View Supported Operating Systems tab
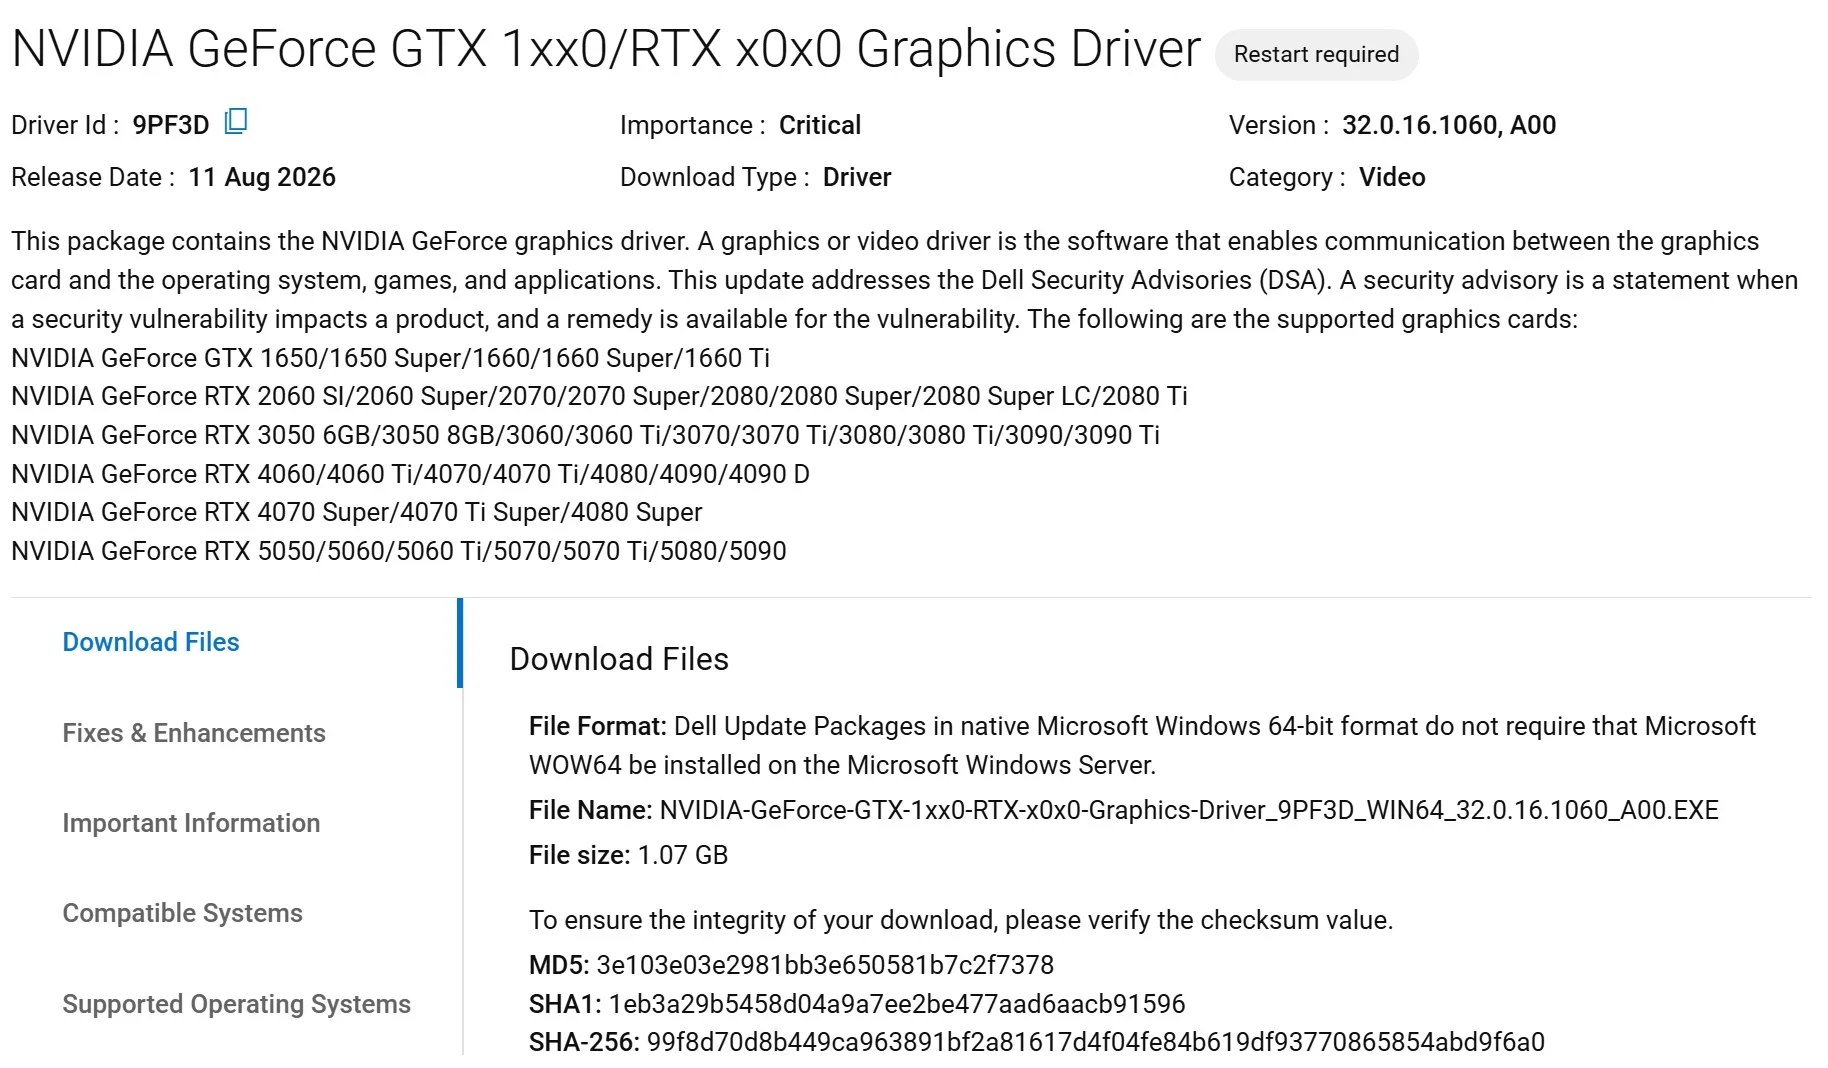This screenshot has width=1828, height=1068. point(236,1004)
